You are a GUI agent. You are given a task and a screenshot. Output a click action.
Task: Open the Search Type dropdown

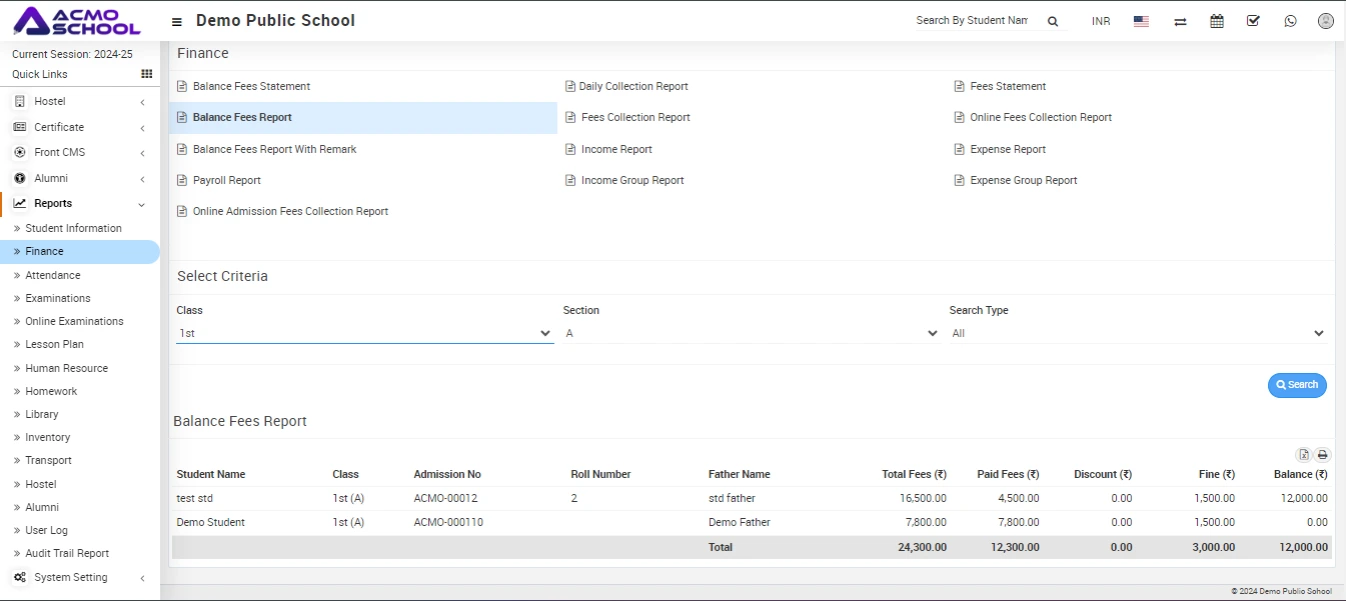pyautogui.click(x=1138, y=333)
